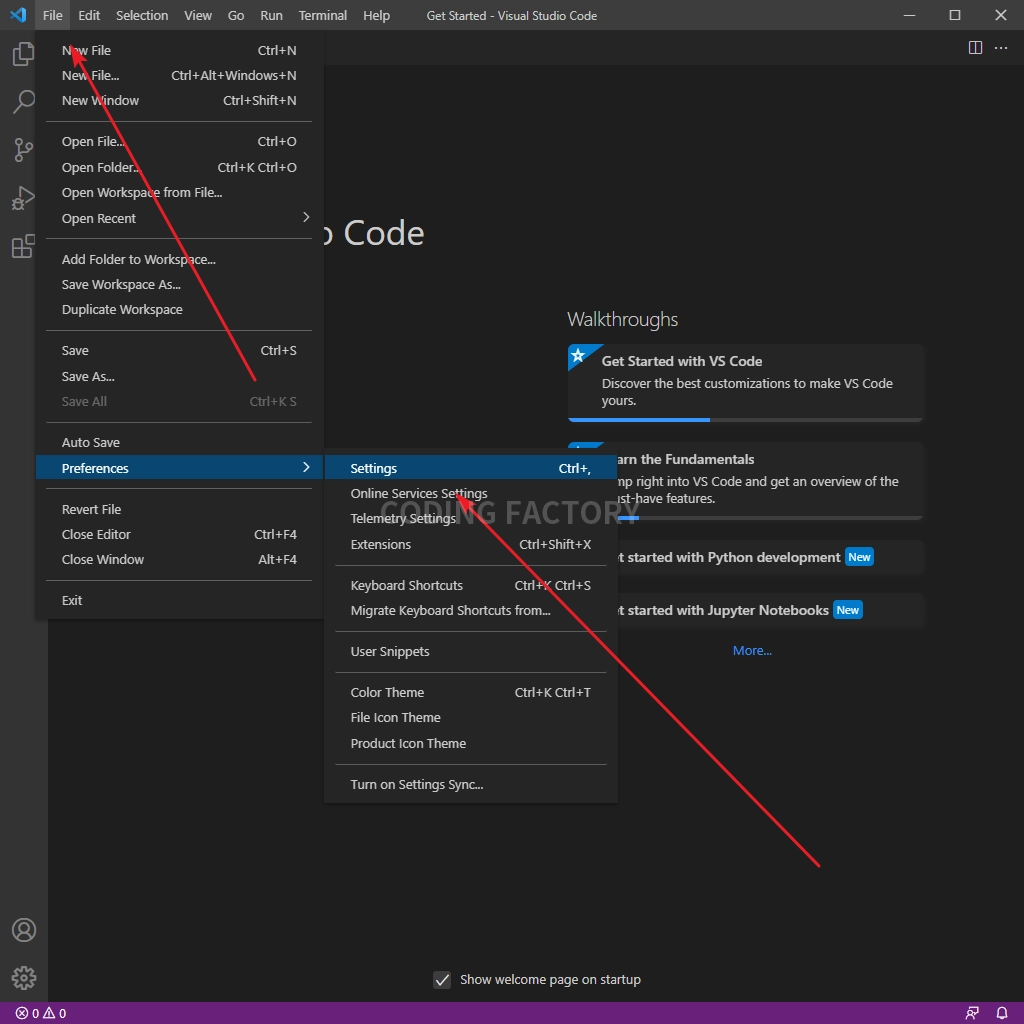This screenshot has width=1024, height=1024.
Task: Open Python development walkthrough
Action: 770,557
